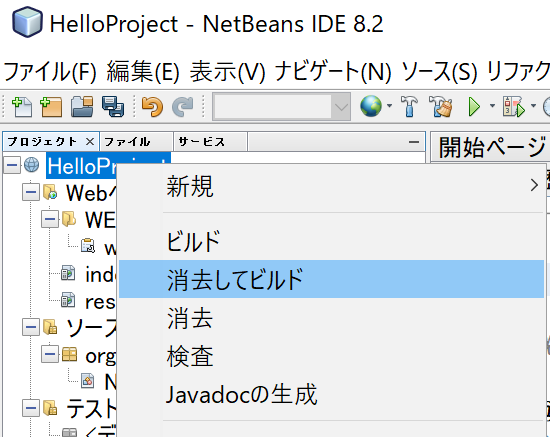The image size is (550, 437).
Task: Choose 検査 from the context menu
Action: tap(331, 356)
